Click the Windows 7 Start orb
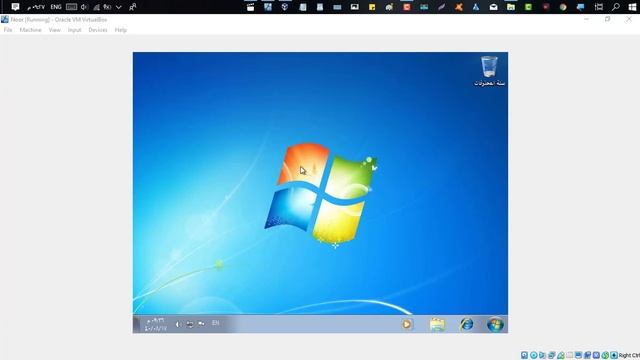Viewport: 640px width, 360px height. tap(495, 324)
